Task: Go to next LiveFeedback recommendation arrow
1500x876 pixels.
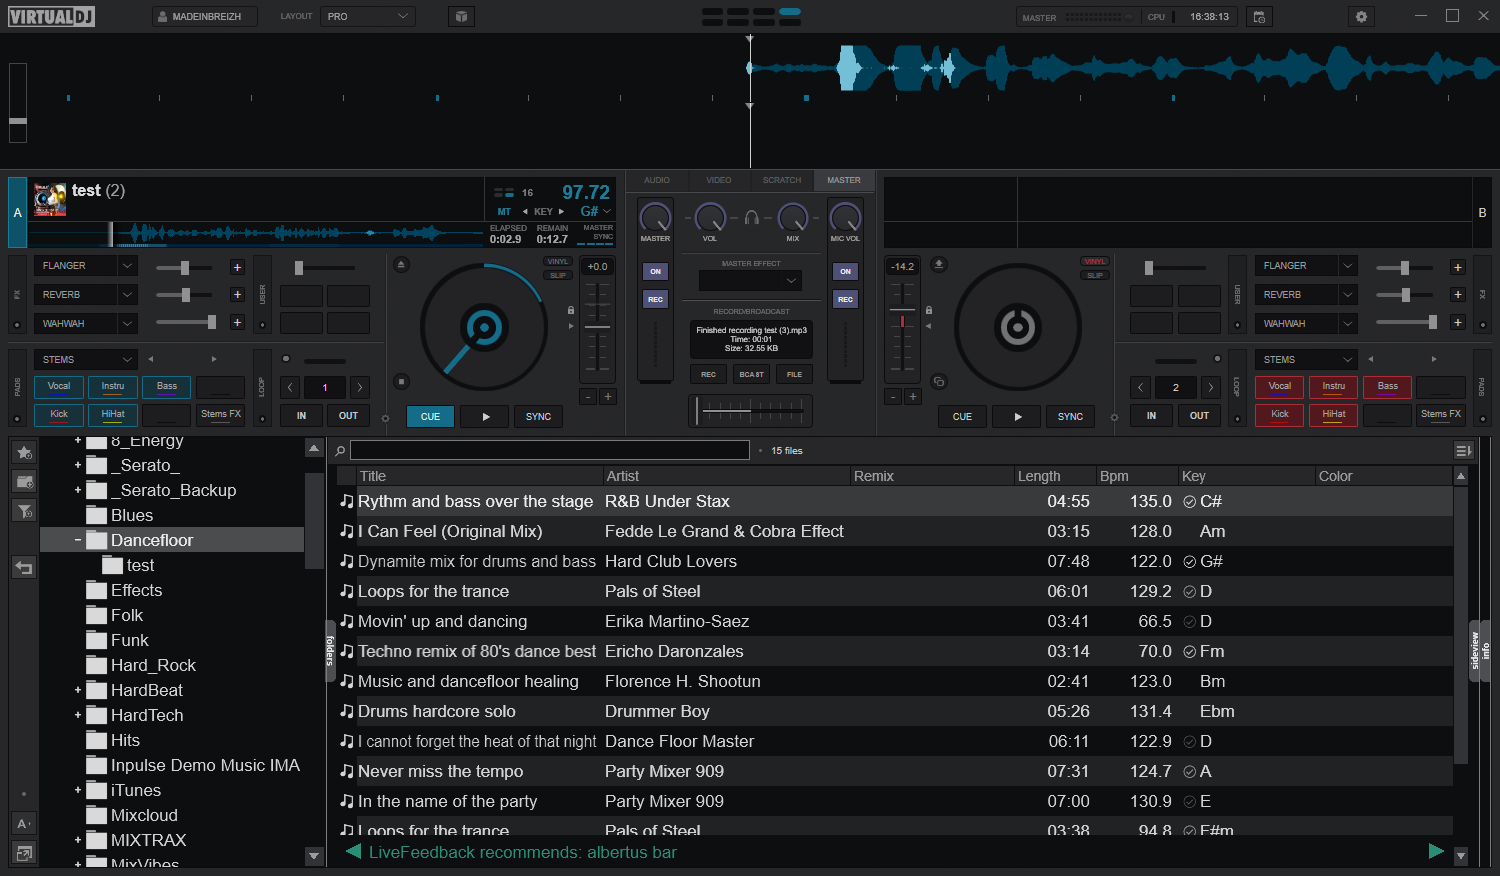Action: 1436,852
